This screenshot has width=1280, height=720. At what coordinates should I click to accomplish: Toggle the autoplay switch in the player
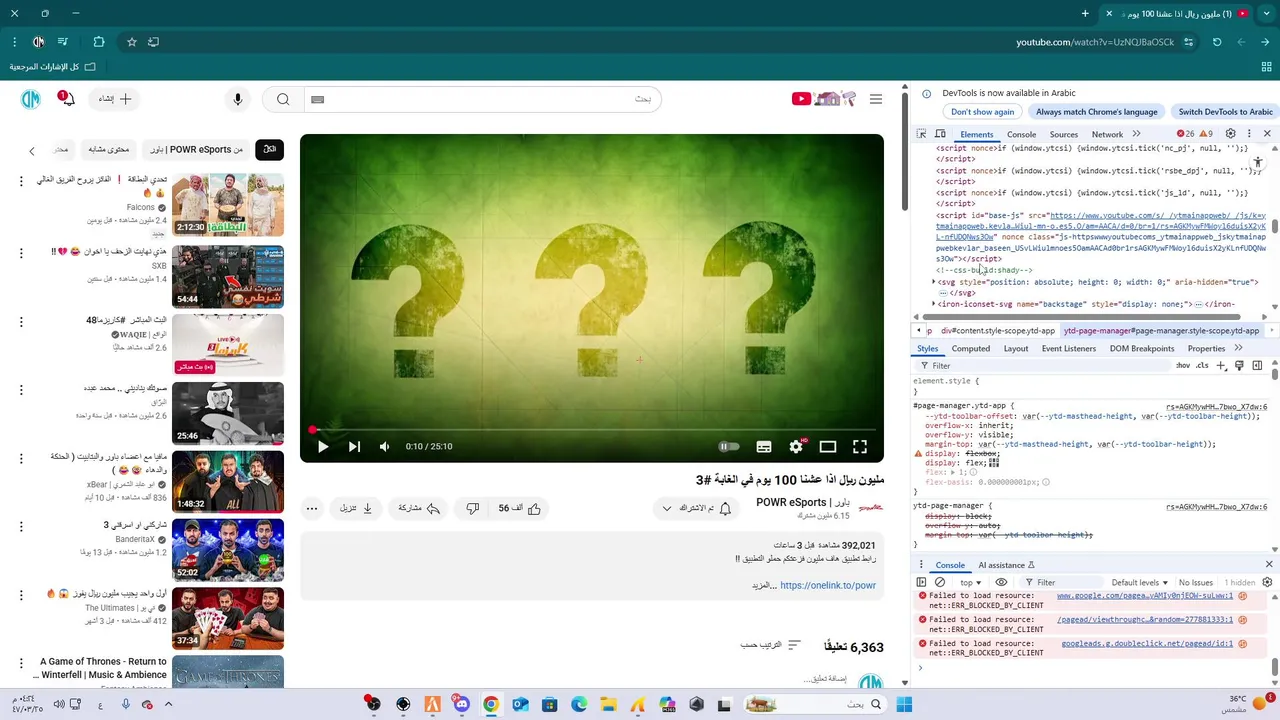[729, 447]
